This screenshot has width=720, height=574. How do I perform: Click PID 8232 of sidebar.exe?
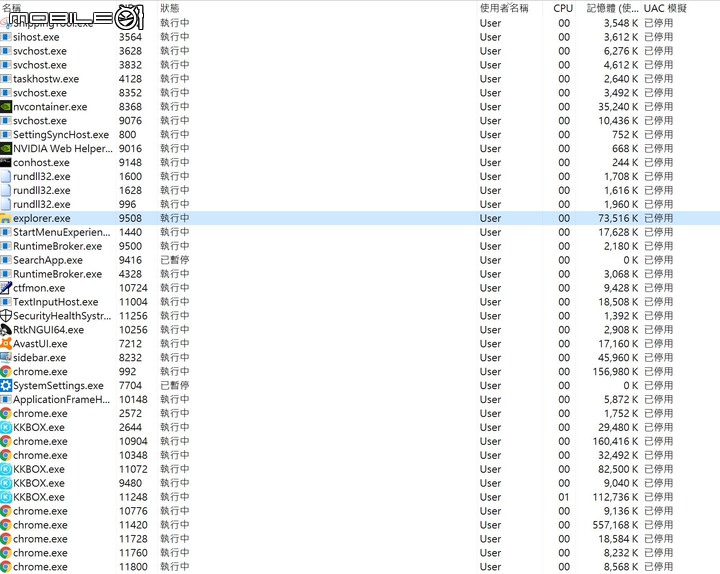[x=130, y=358]
